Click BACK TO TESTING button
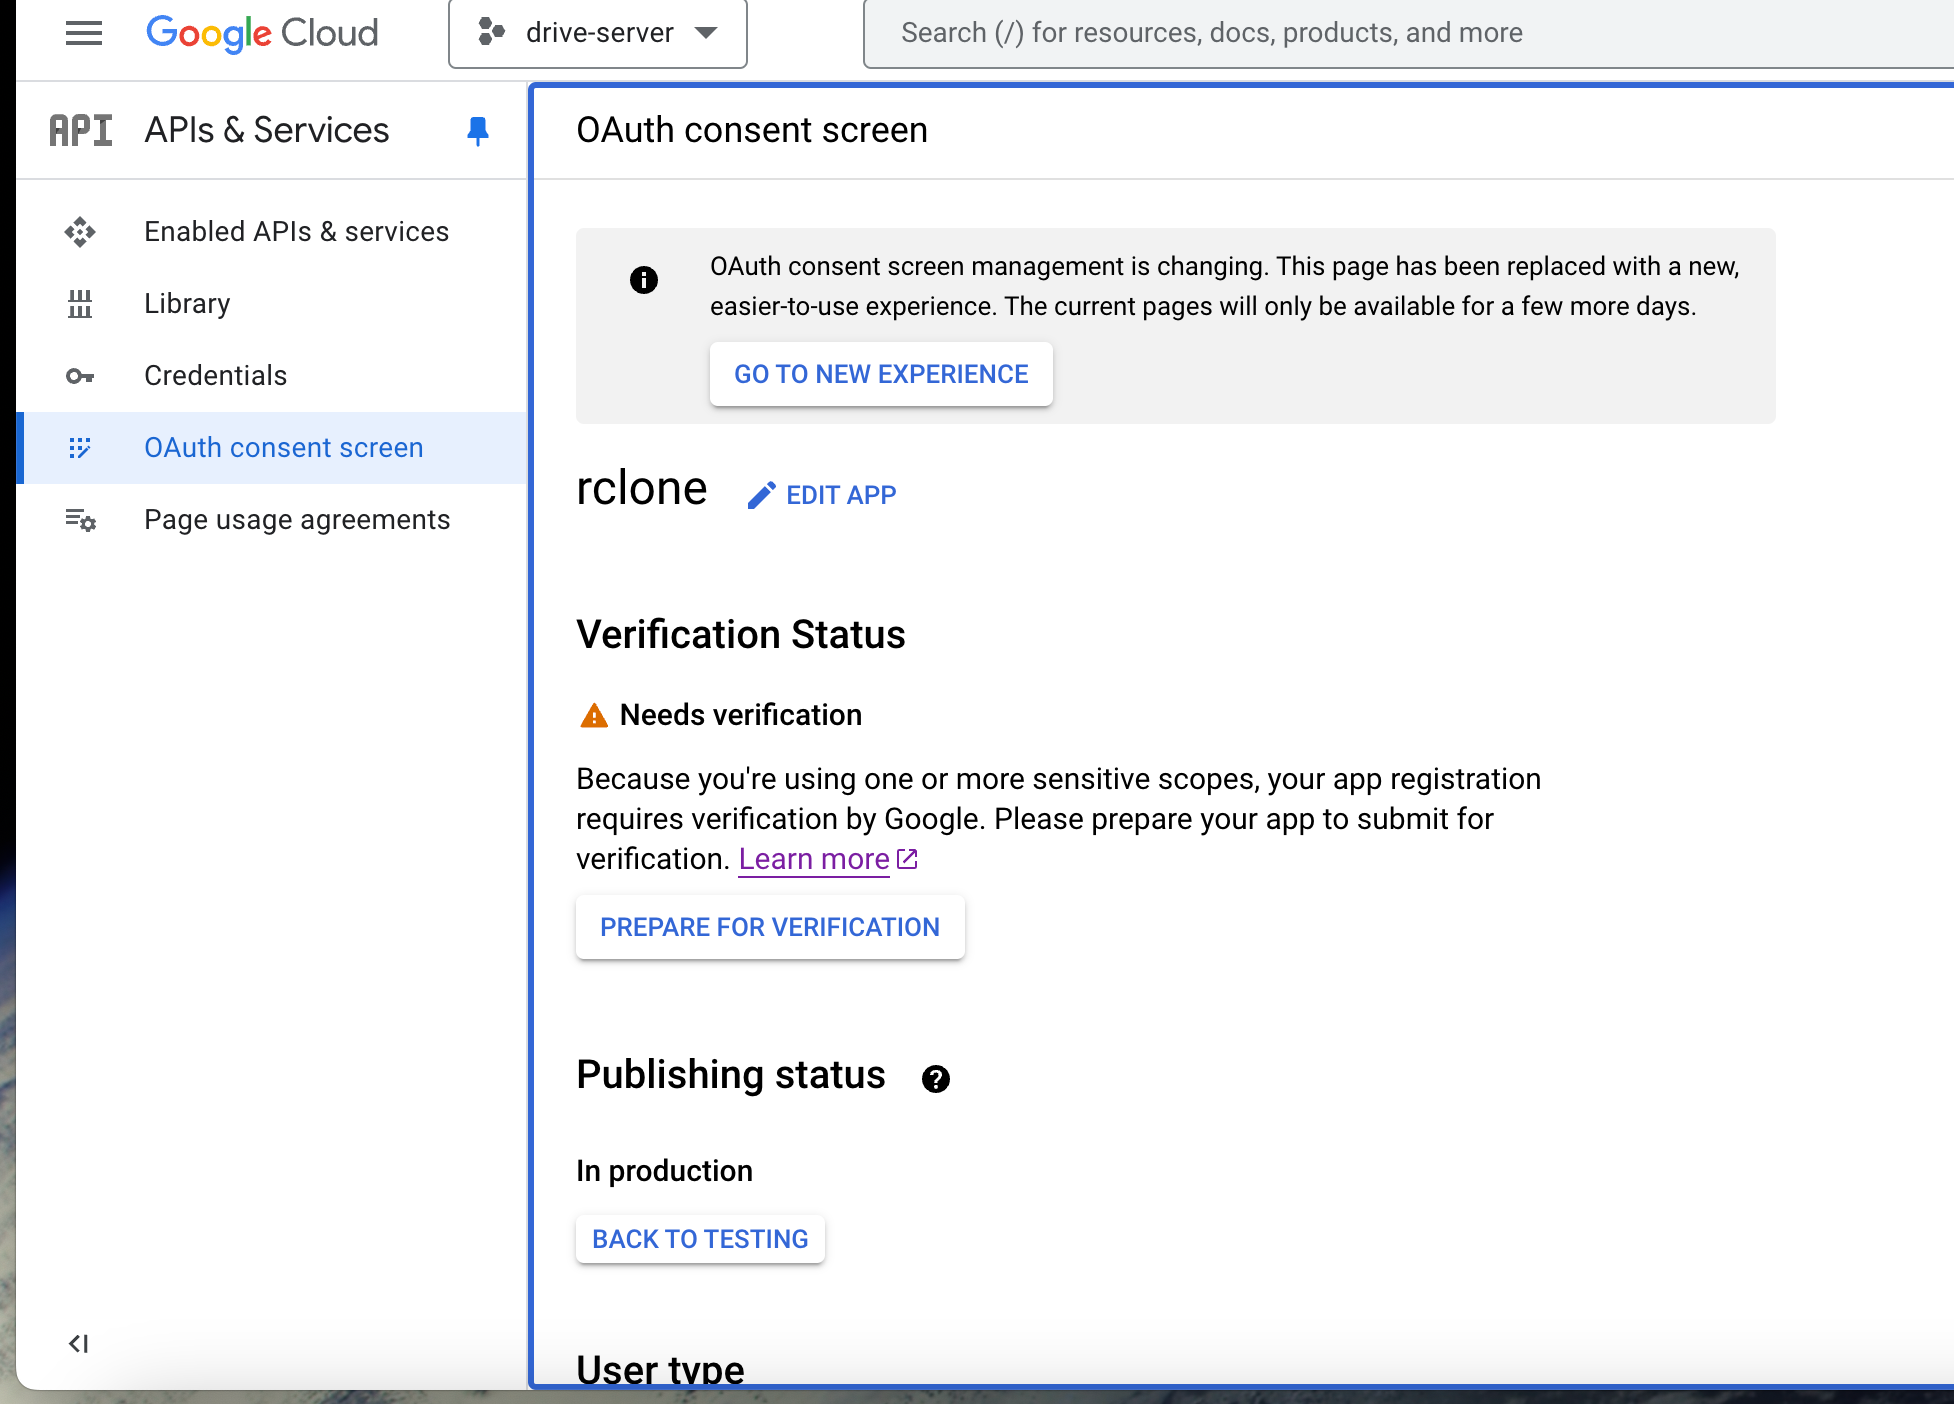1954x1404 pixels. [x=700, y=1239]
